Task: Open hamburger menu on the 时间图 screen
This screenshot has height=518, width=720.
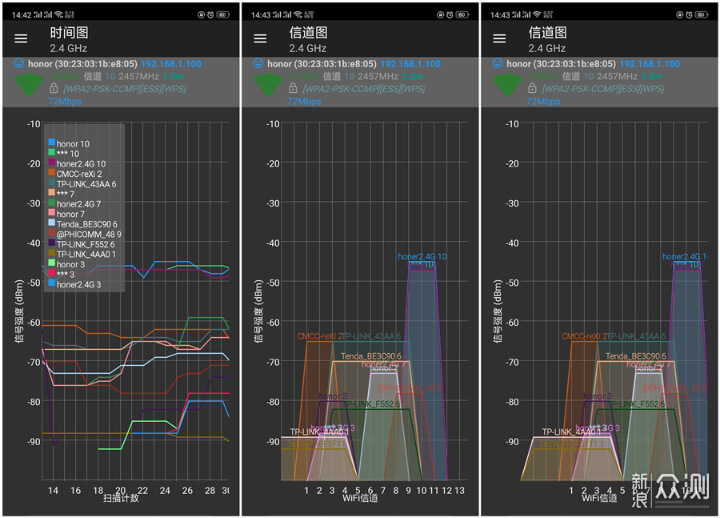Action: (21, 39)
